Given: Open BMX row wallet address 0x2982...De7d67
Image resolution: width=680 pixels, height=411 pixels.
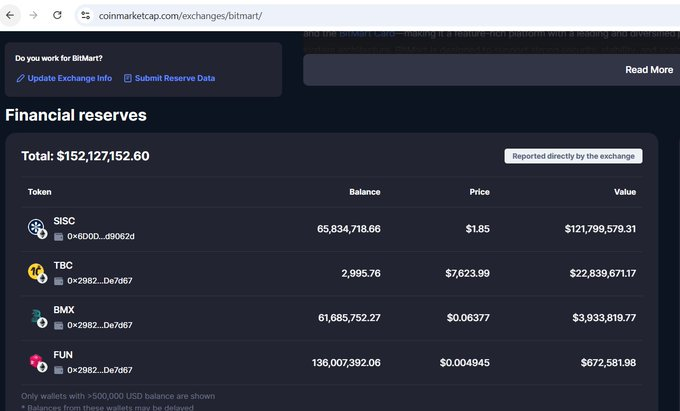Looking at the screenshot, I should [100, 325].
